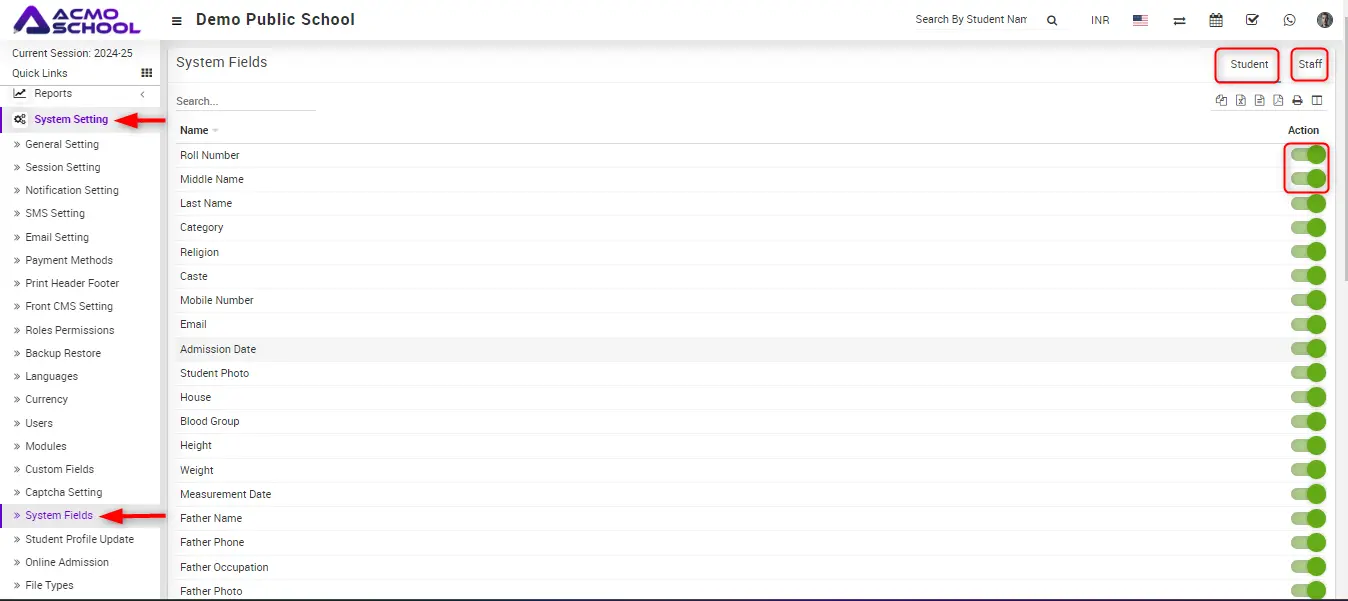Click the print icon above the table
This screenshot has width=1348, height=601.
(x=1297, y=100)
